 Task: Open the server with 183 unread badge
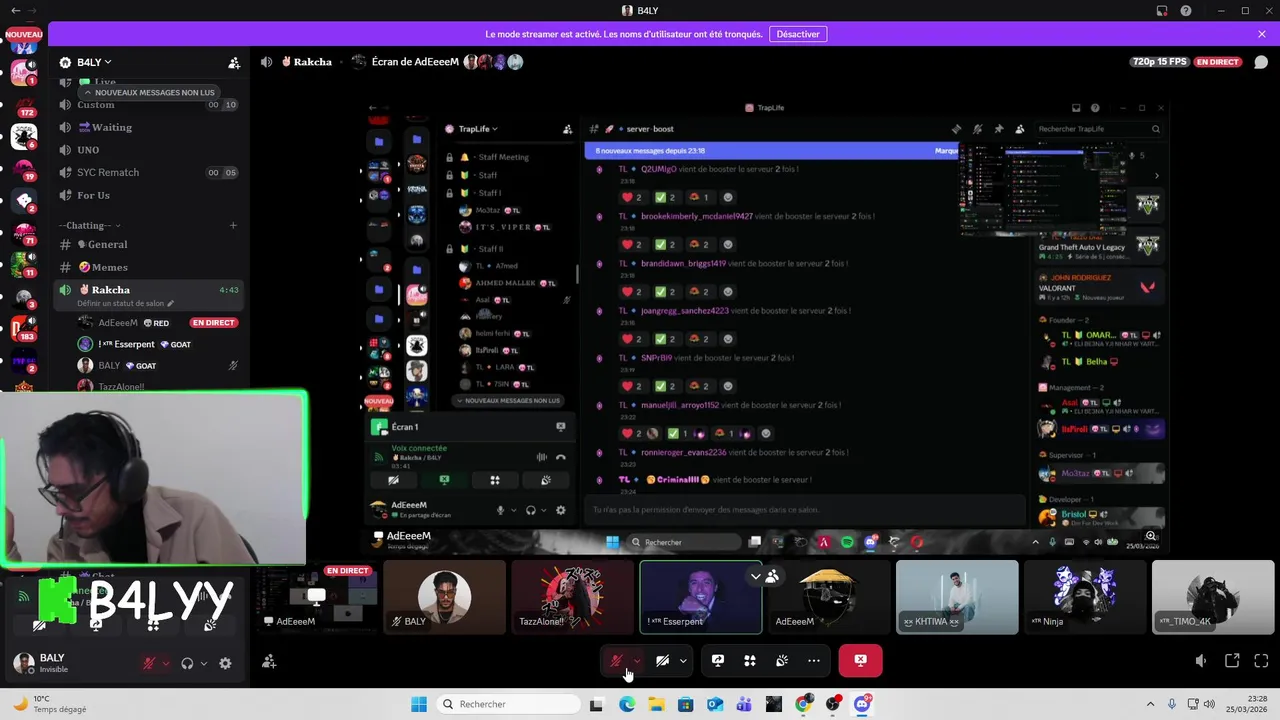(x=24, y=327)
